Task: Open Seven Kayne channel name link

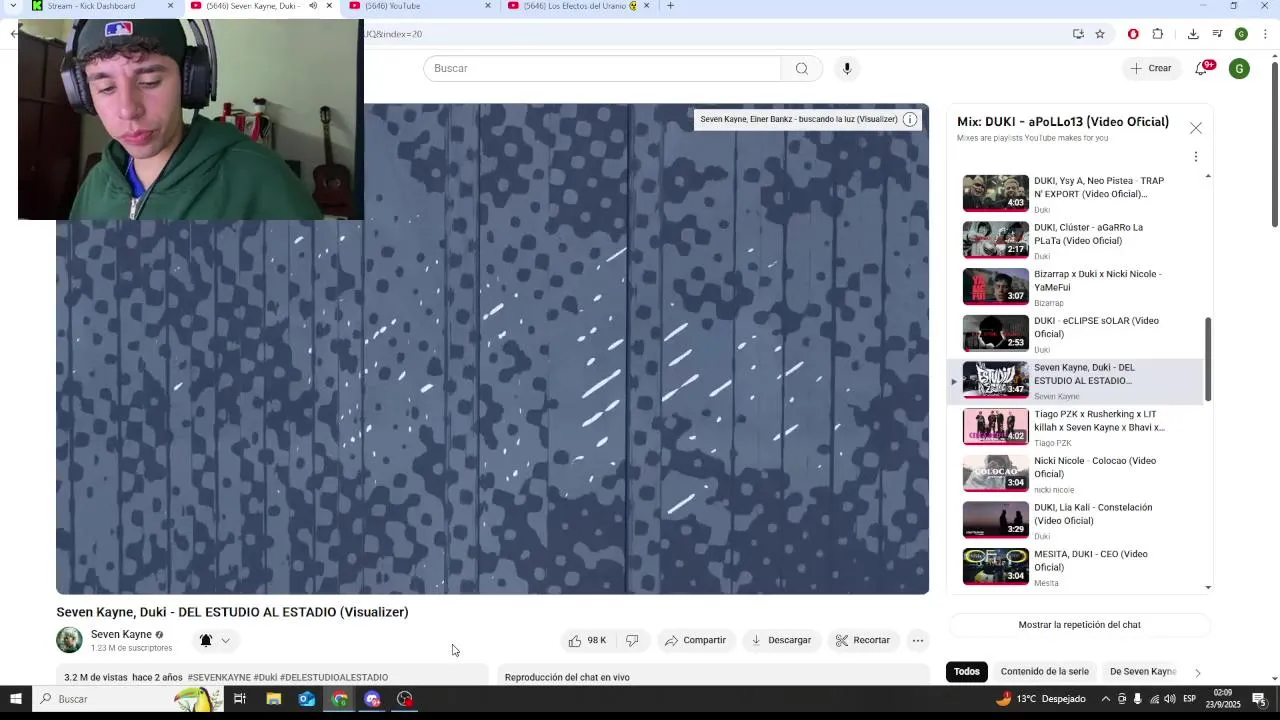Action: (121, 634)
